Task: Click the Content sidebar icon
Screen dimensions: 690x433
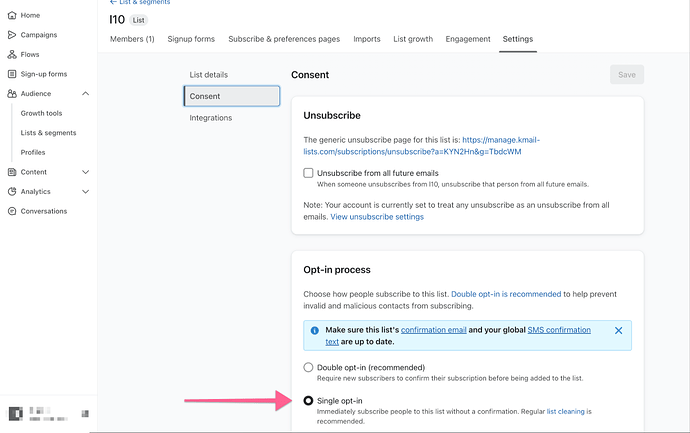Action: click(12, 172)
